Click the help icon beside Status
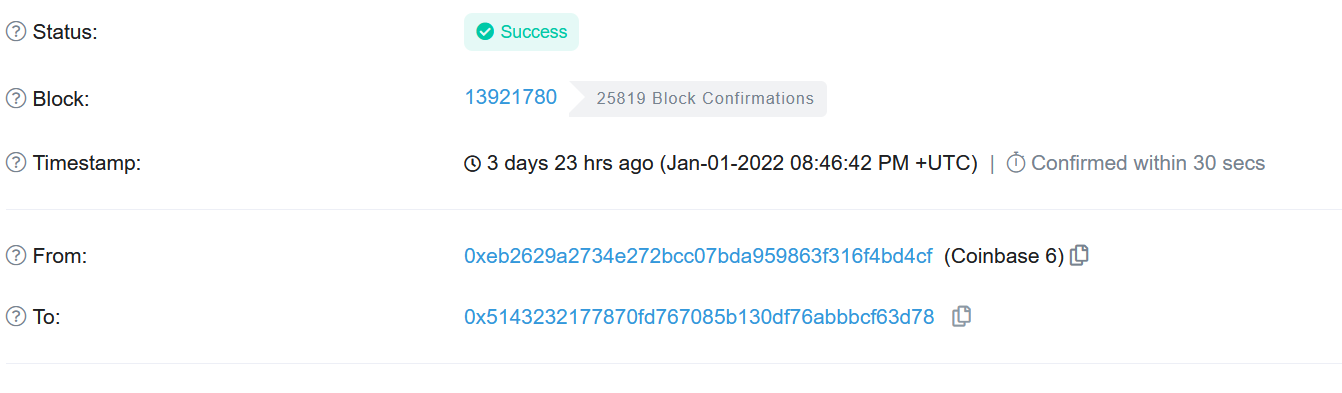The image size is (1342, 393). 16,32
